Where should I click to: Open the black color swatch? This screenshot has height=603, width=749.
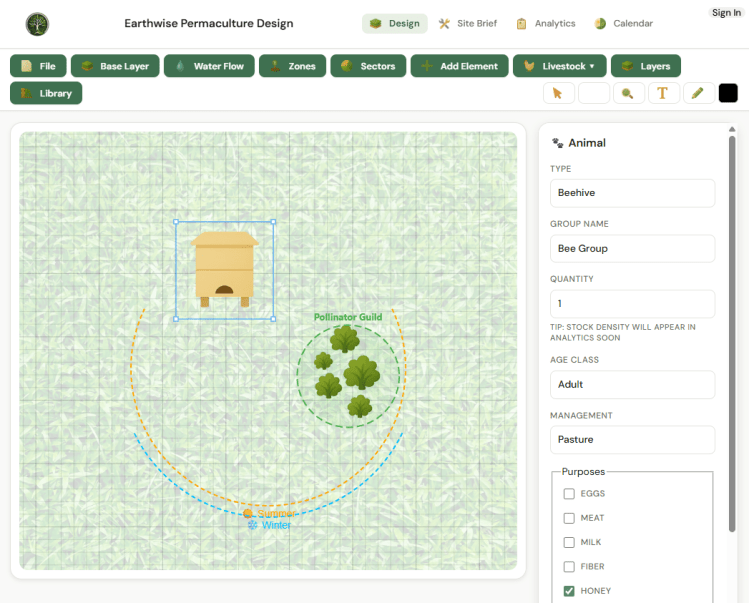pos(728,93)
